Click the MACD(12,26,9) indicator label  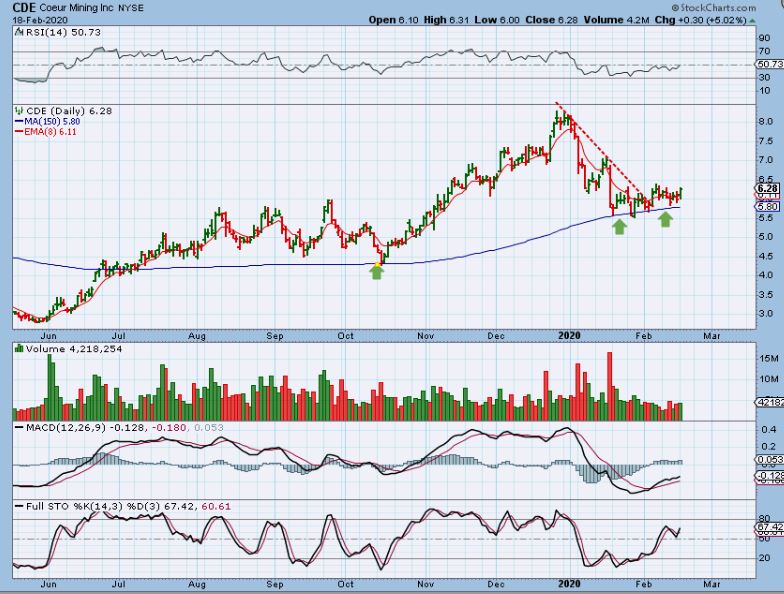66,428
